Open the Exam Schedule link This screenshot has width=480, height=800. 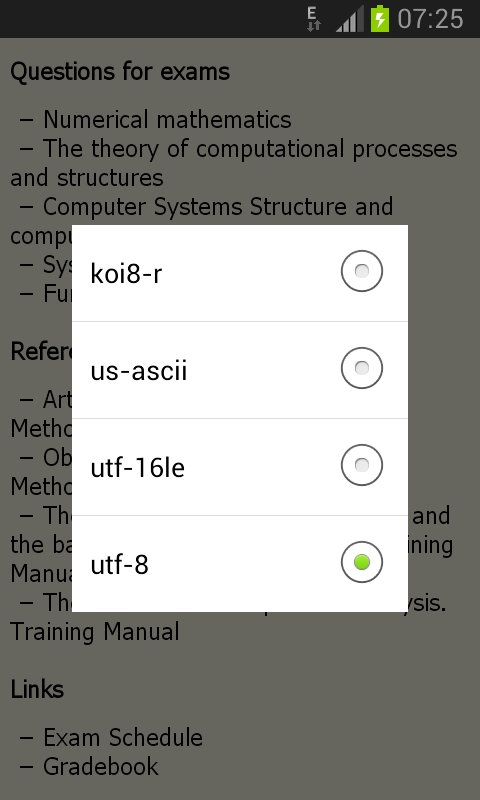pyautogui.click(x=123, y=738)
